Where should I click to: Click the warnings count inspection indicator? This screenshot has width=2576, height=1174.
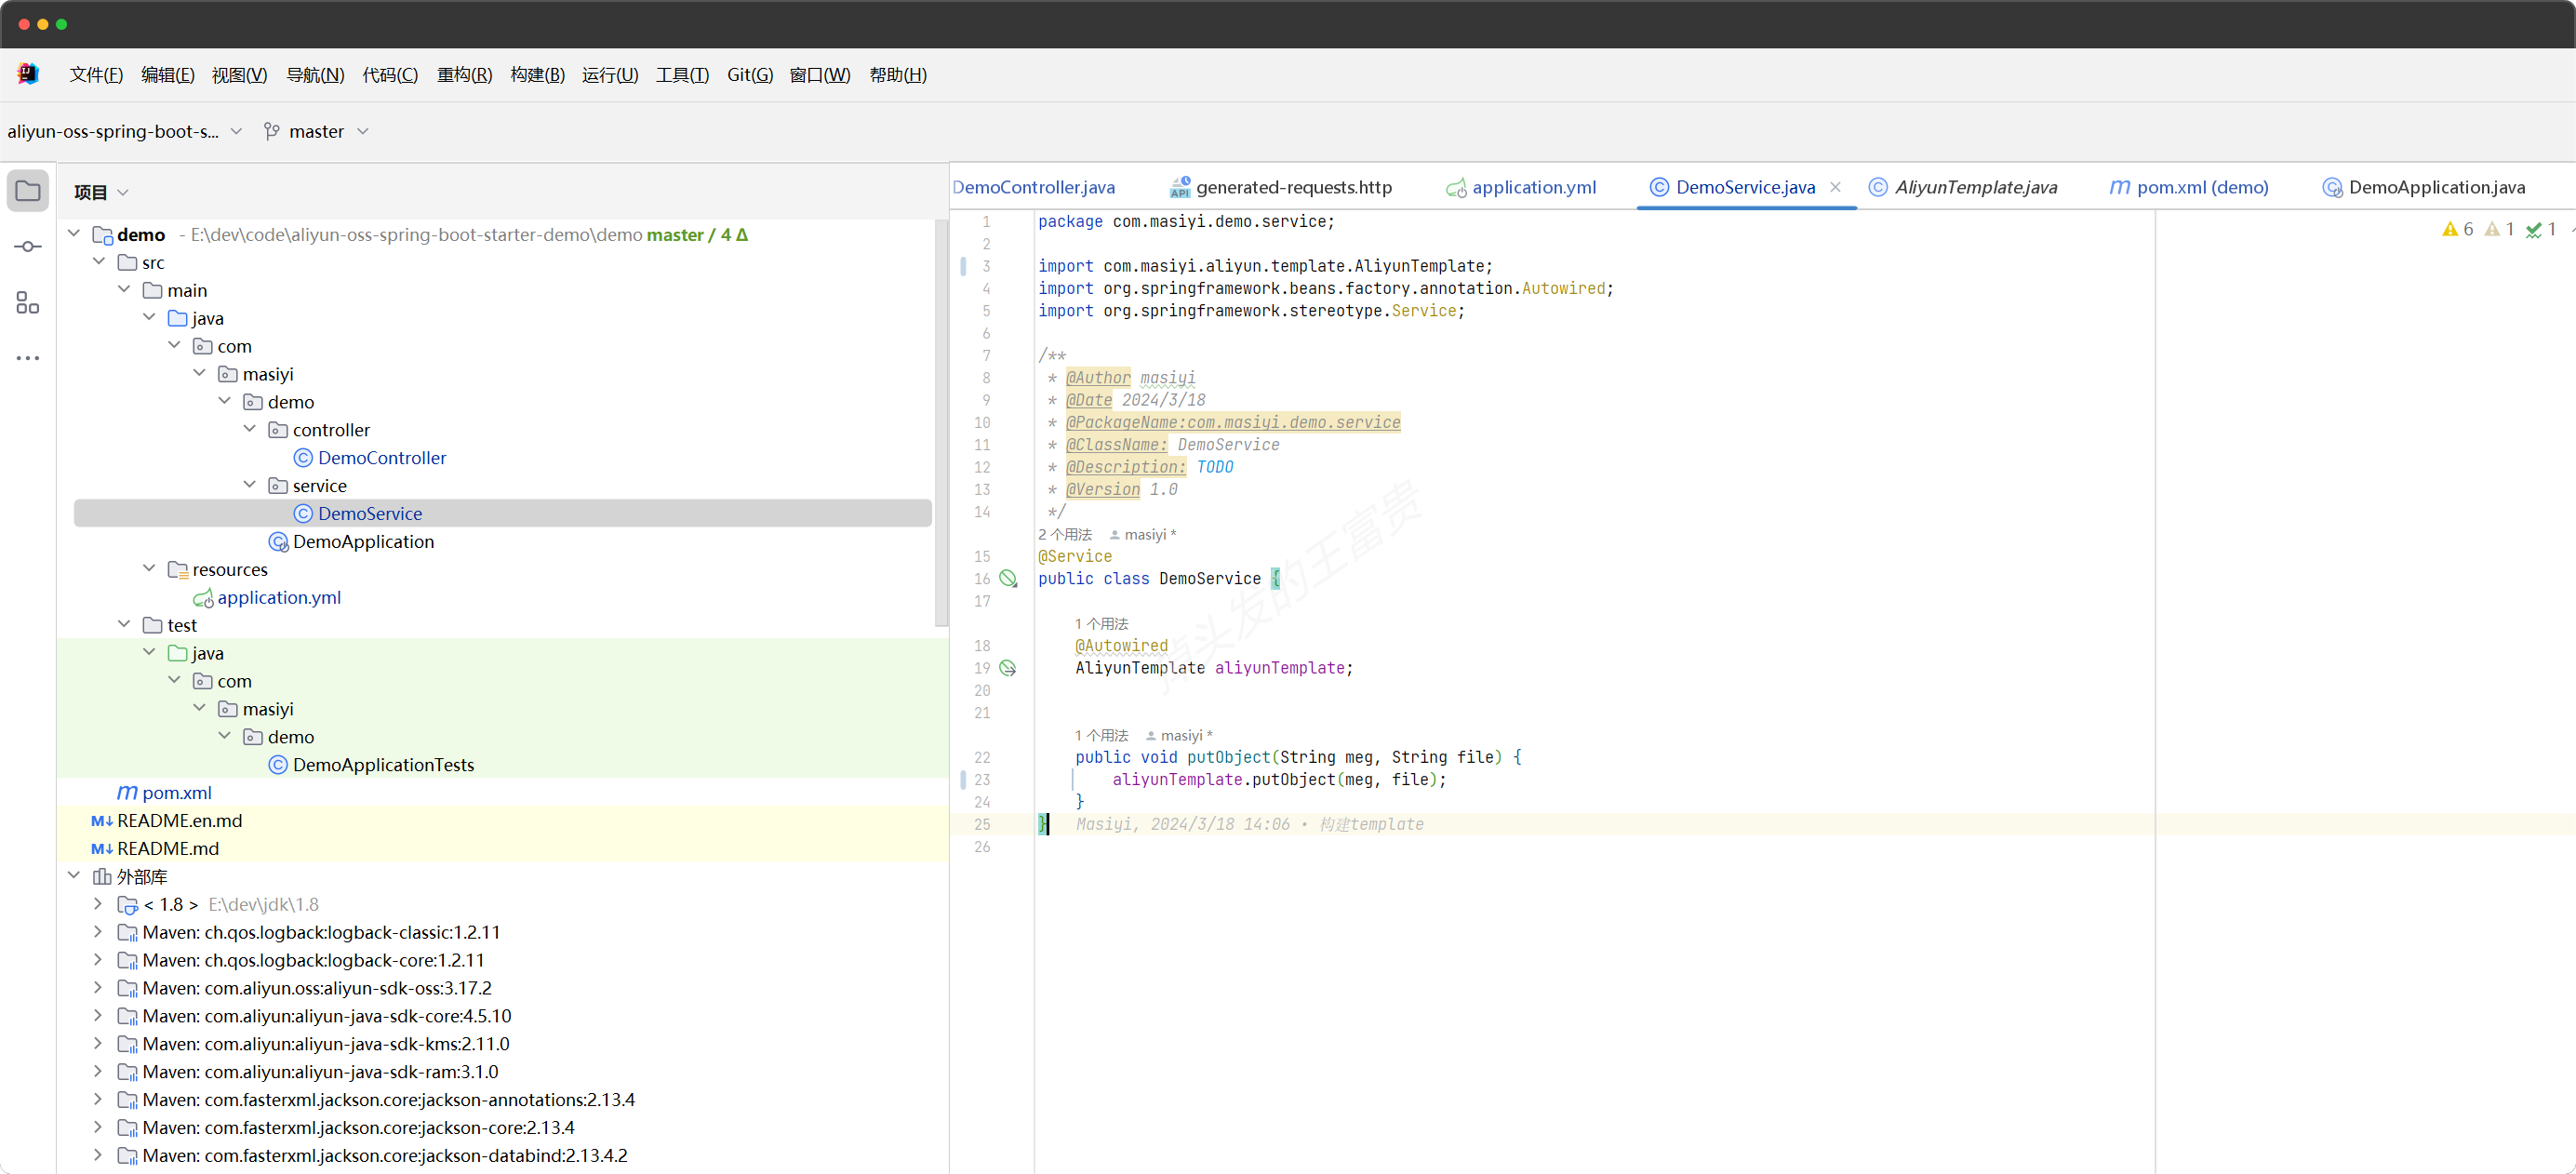point(2457,230)
